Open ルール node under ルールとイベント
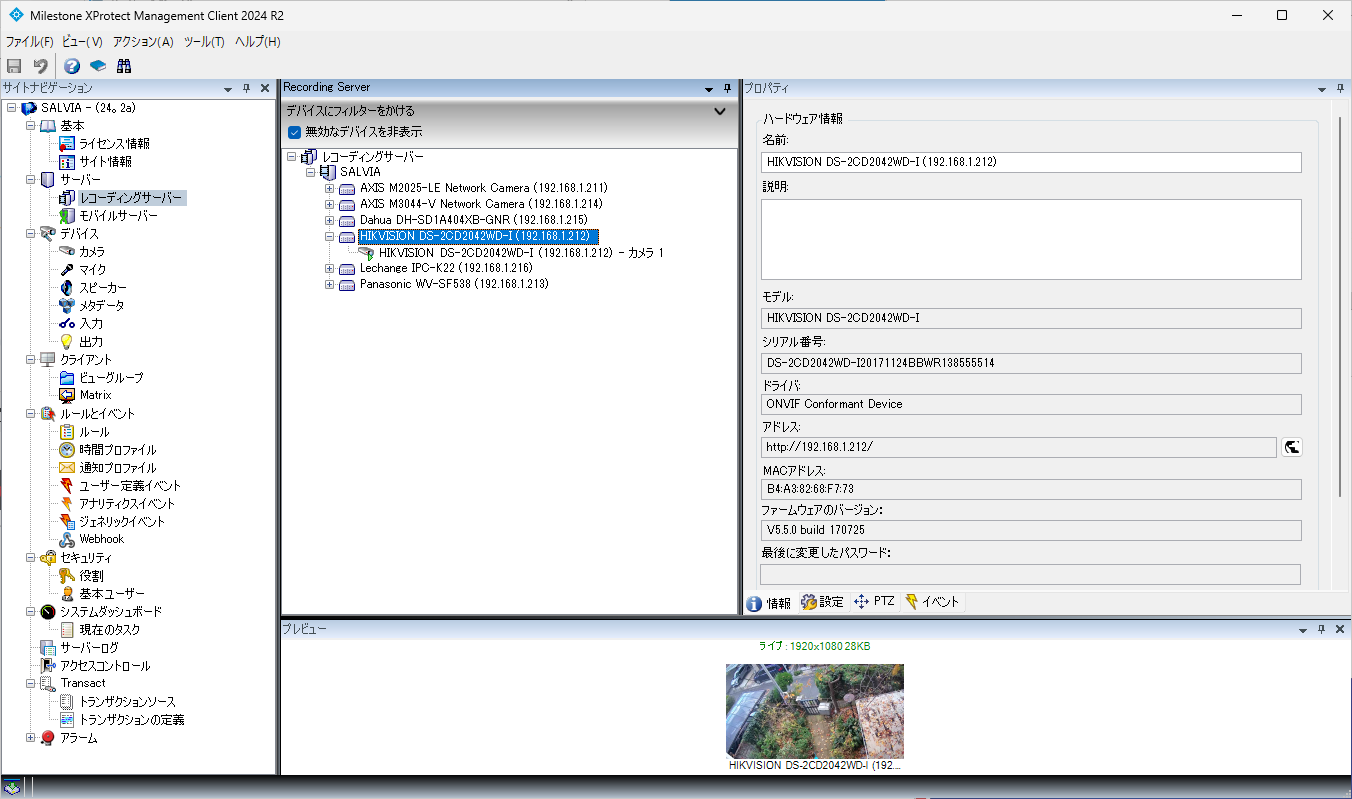Viewport: 1352px width, 799px height. point(94,432)
